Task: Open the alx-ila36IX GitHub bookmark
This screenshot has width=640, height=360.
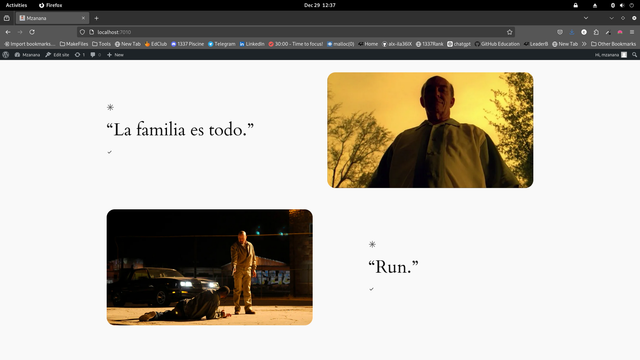Action: click(397, 44)
